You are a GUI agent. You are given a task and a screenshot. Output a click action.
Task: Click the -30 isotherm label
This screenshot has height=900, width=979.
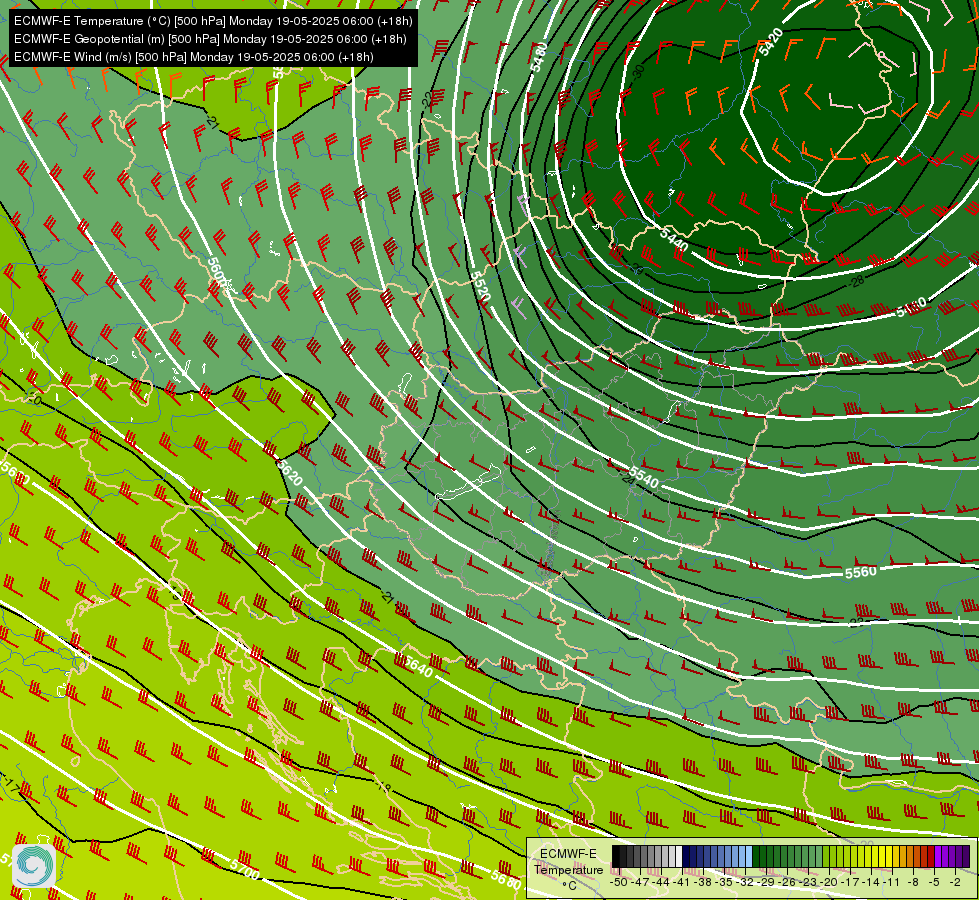(637, 71)
